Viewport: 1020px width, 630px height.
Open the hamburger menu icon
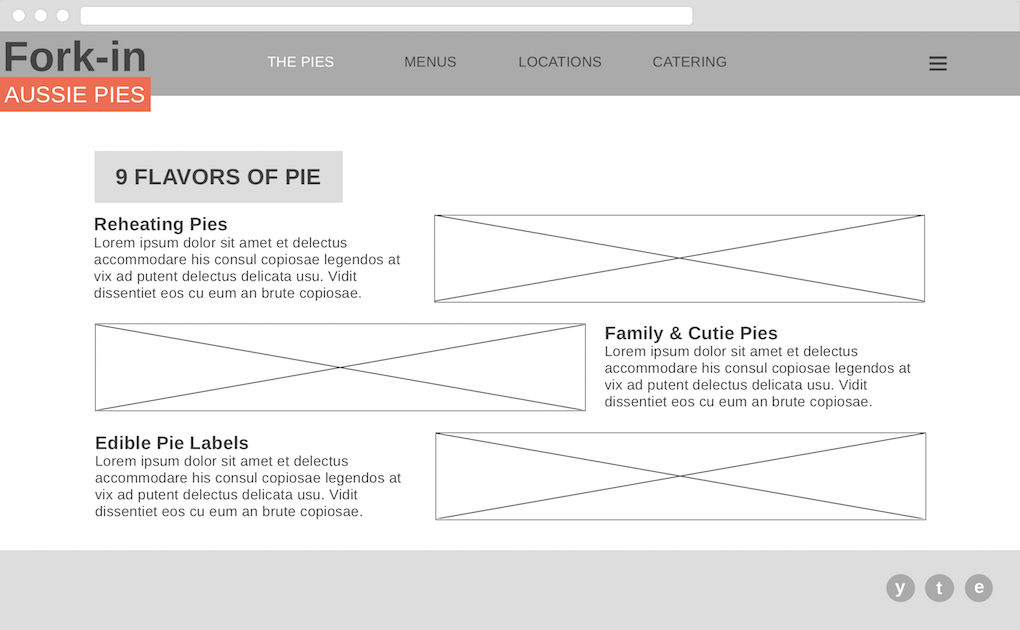click(x=937, y=63)
